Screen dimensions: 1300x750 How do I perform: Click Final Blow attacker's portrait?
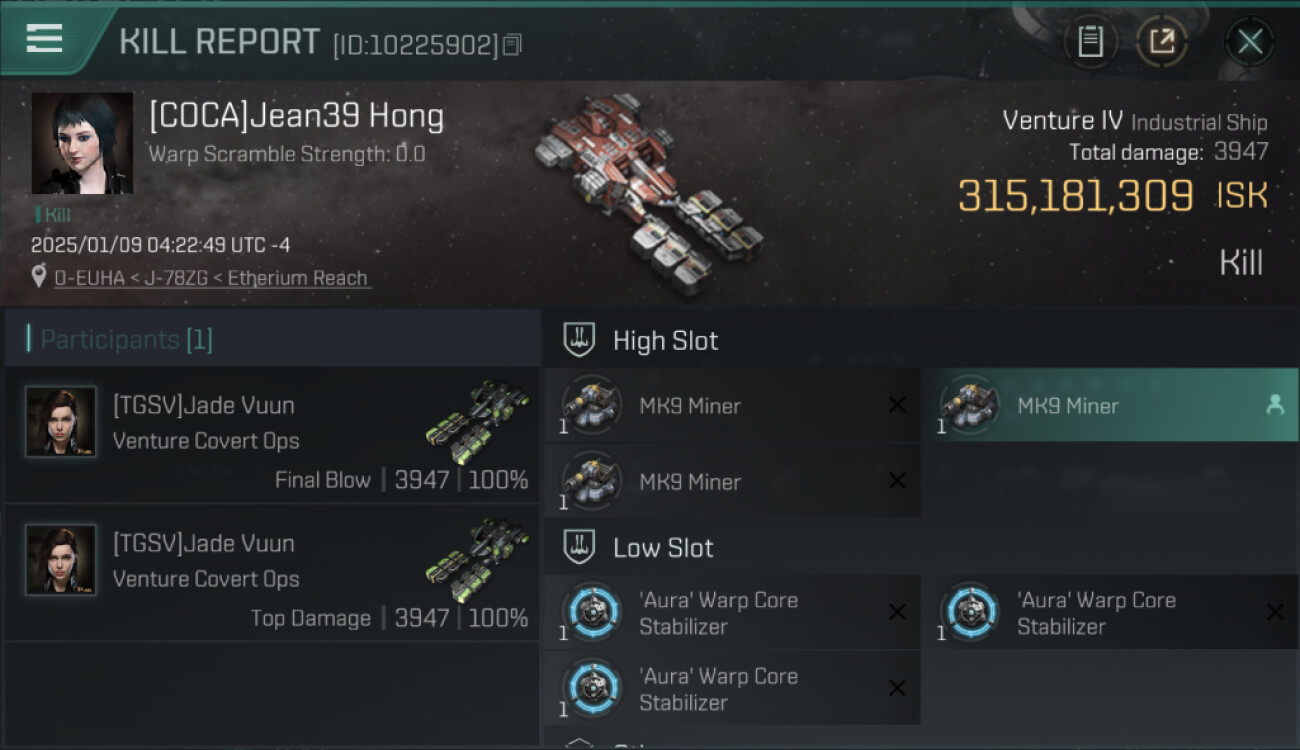pos(61,422)
